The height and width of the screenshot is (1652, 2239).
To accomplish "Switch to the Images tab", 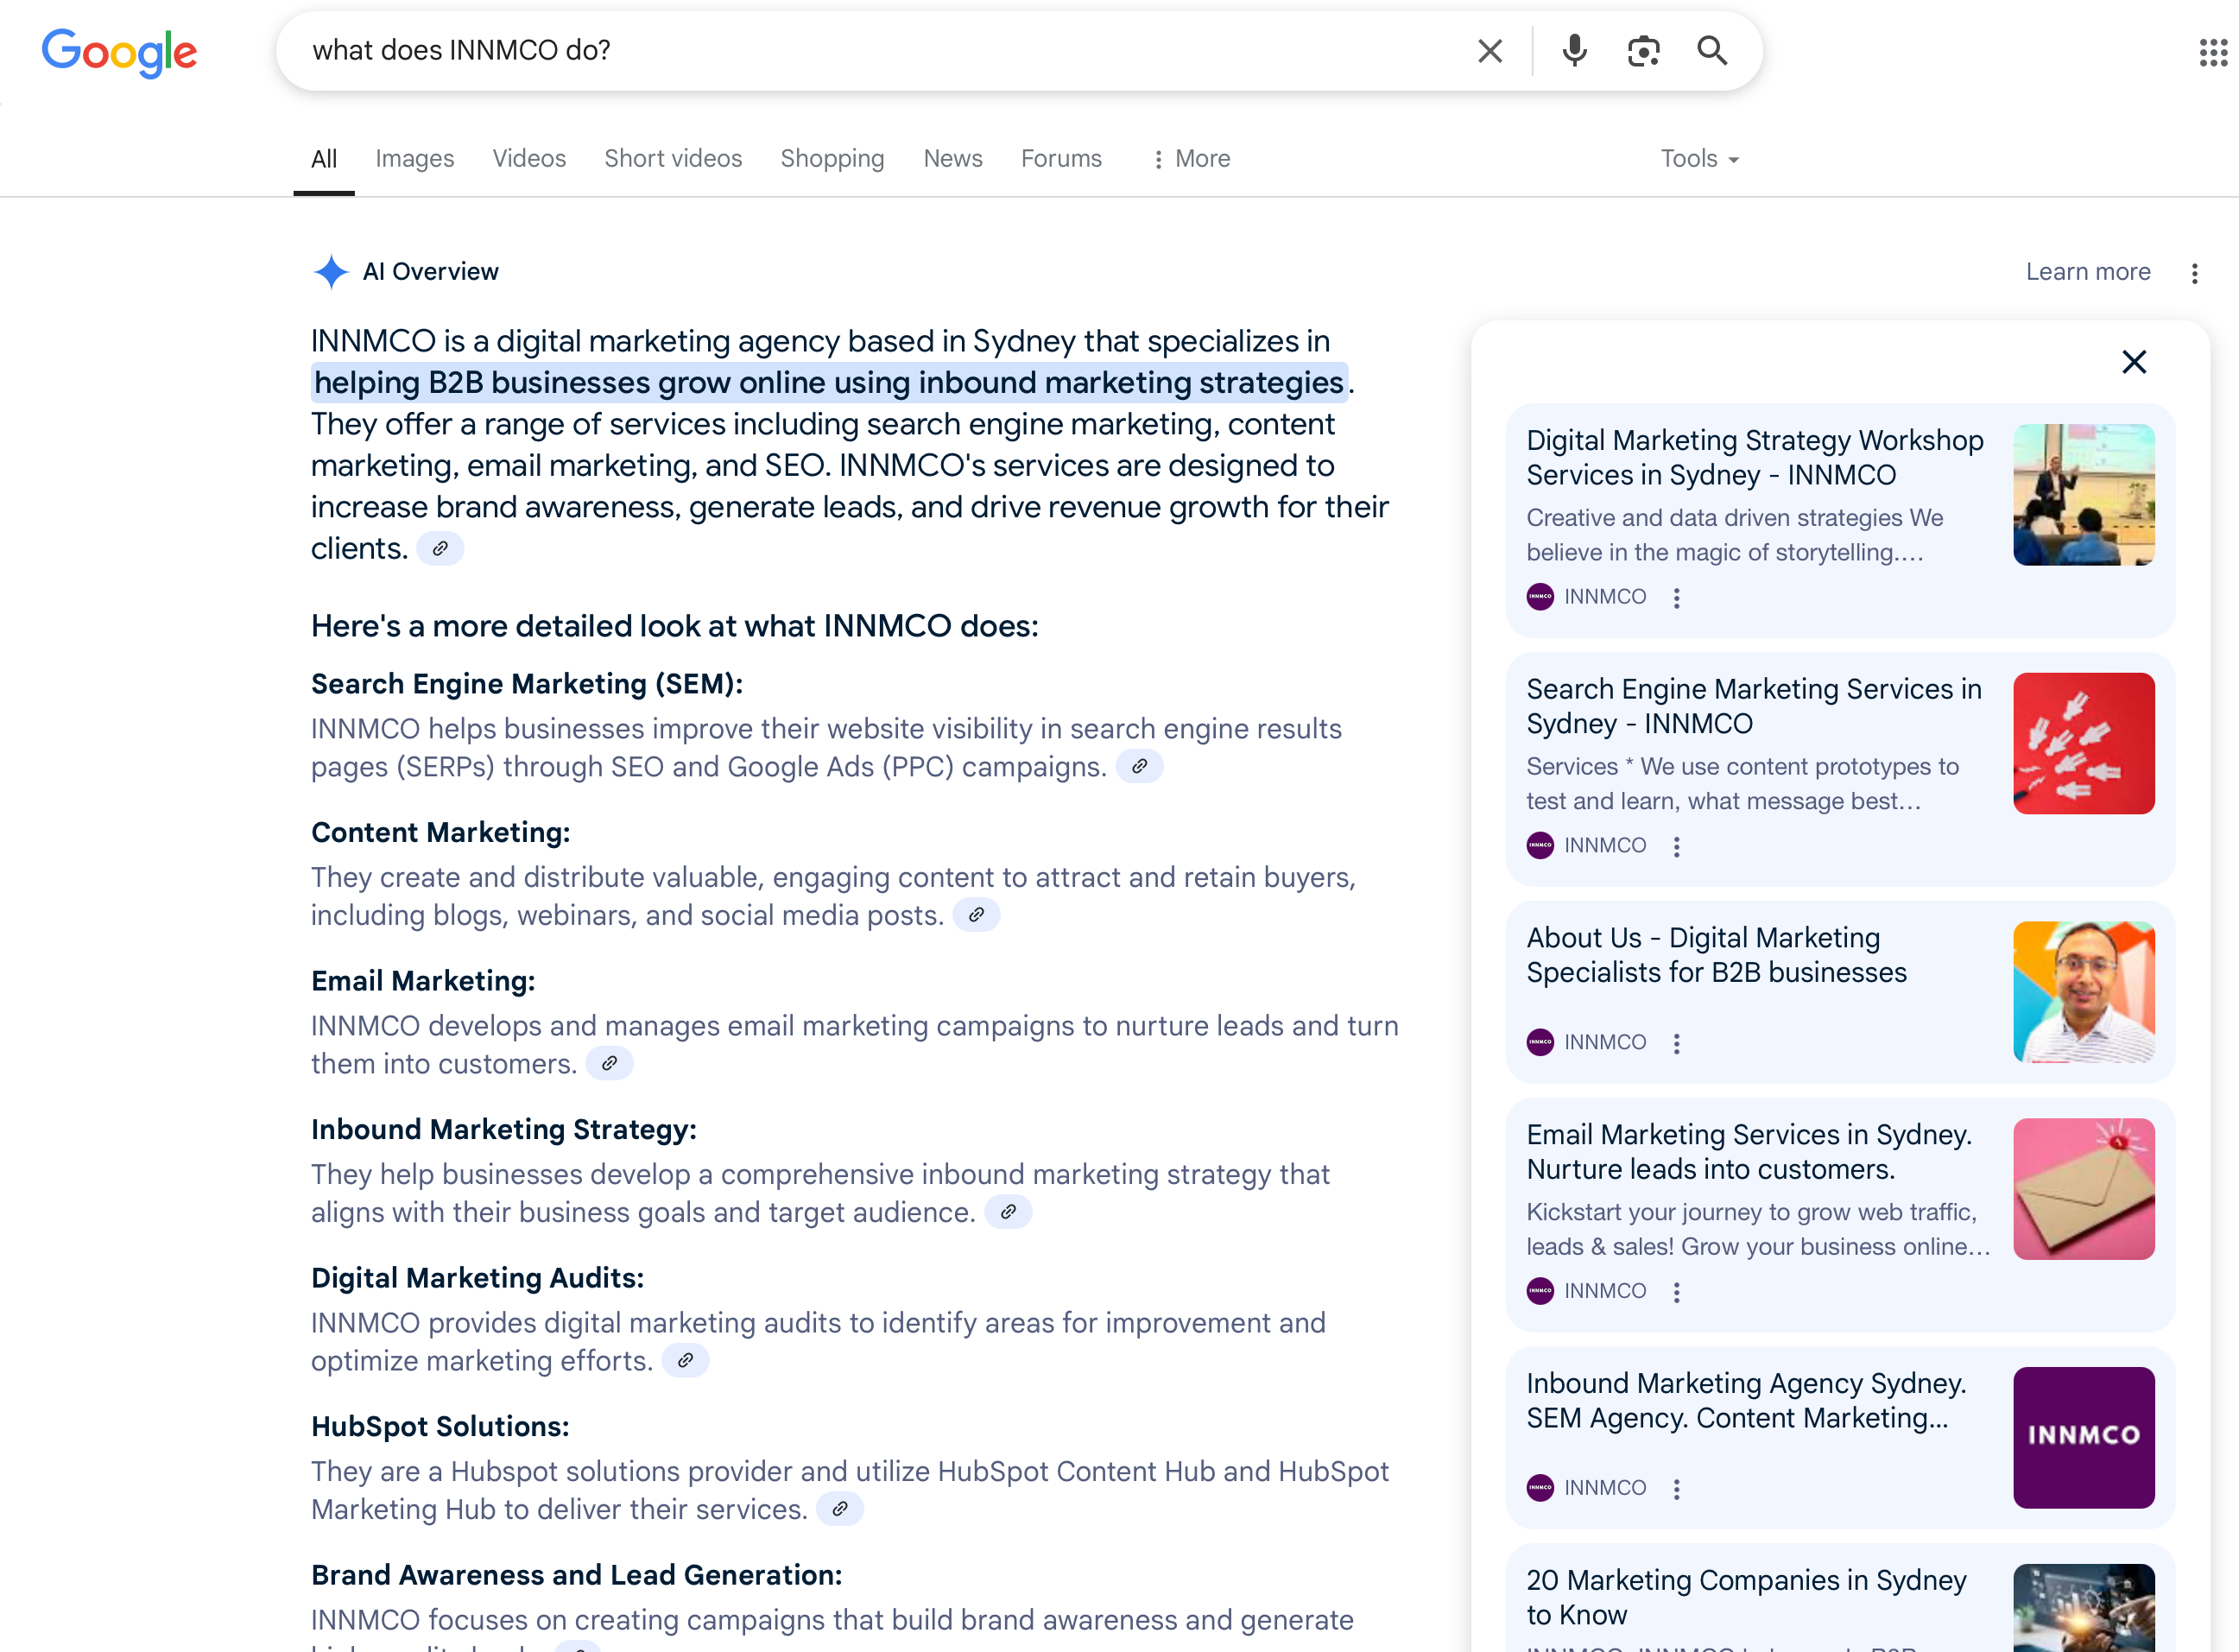I will [415, 159].
